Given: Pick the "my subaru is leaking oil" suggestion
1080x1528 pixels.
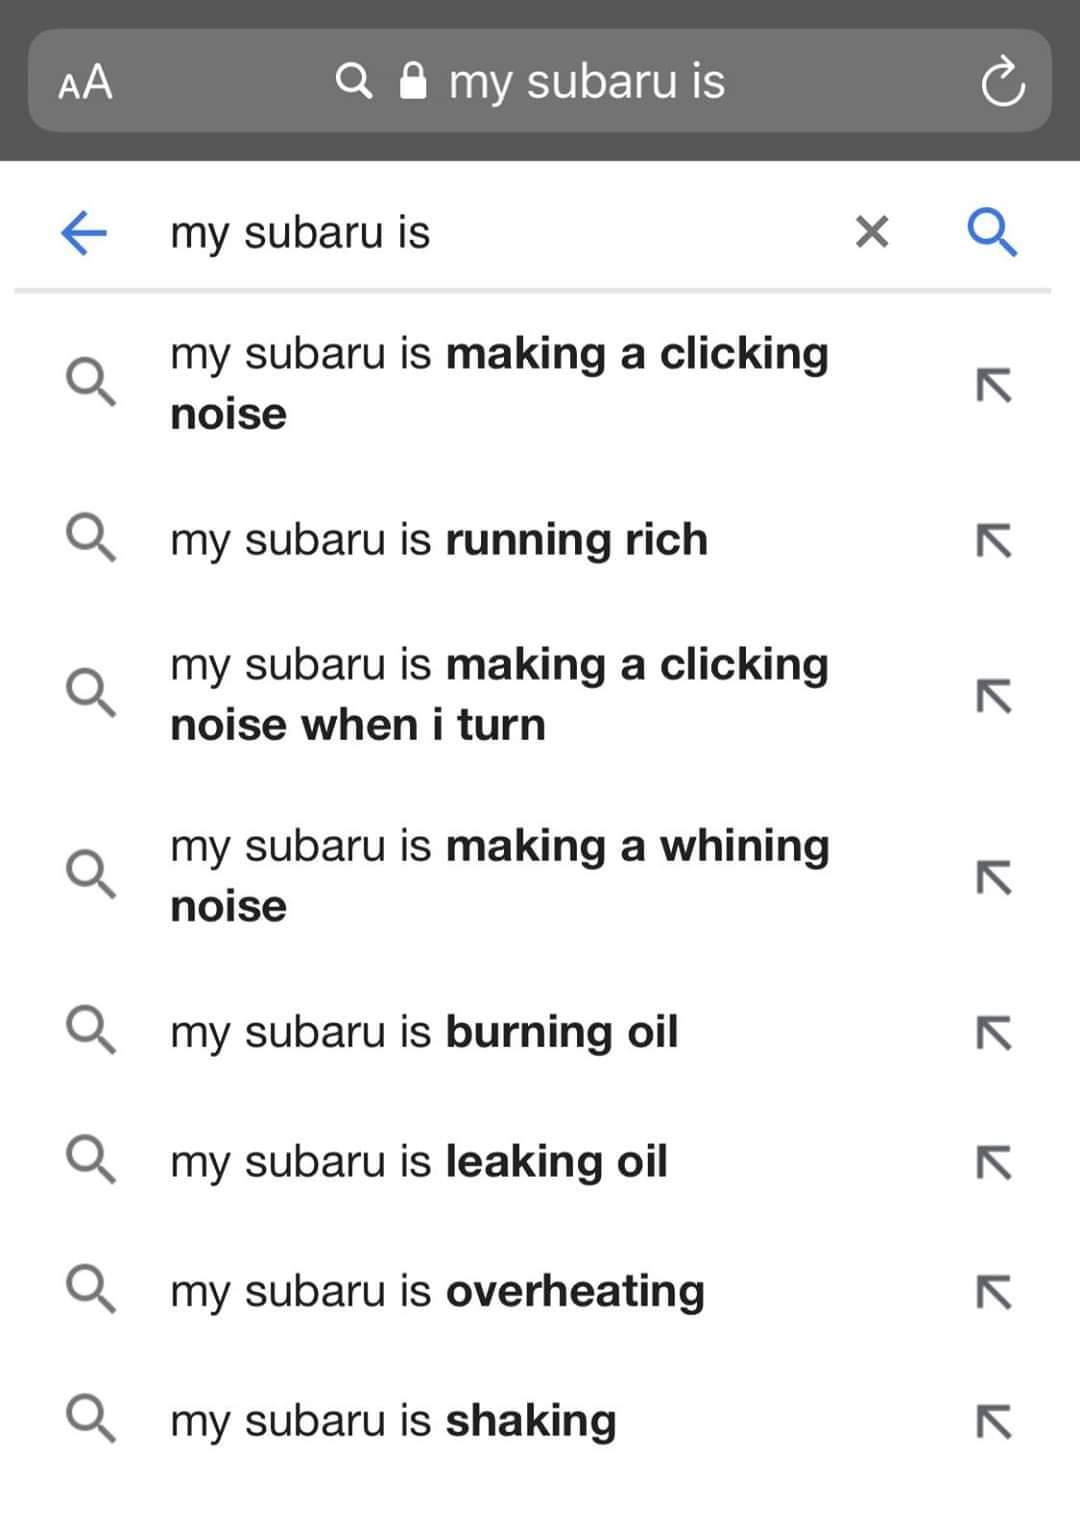Looking at the screenshot, I should tap(419, 1162).
